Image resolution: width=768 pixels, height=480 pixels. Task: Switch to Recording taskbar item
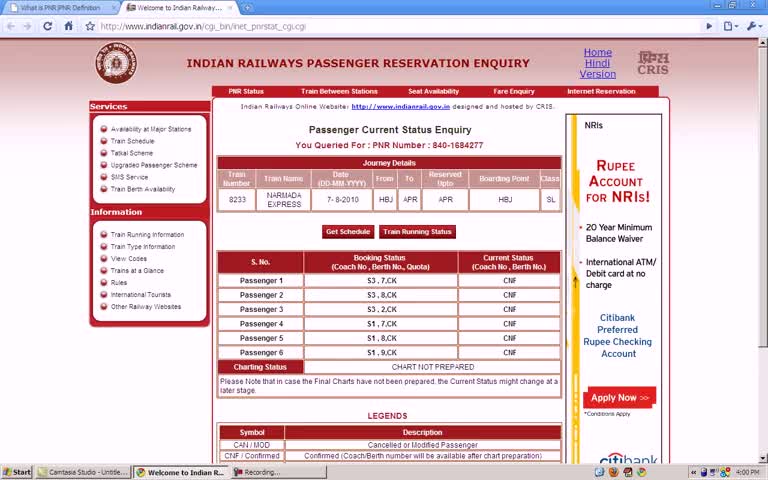[x=279, y=472]
